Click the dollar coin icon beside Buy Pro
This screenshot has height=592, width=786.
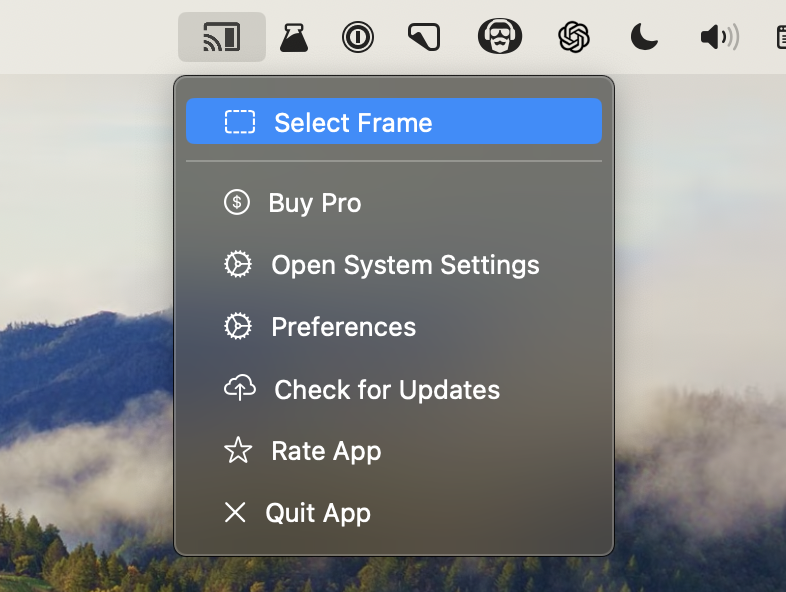[x=237, y=203]
